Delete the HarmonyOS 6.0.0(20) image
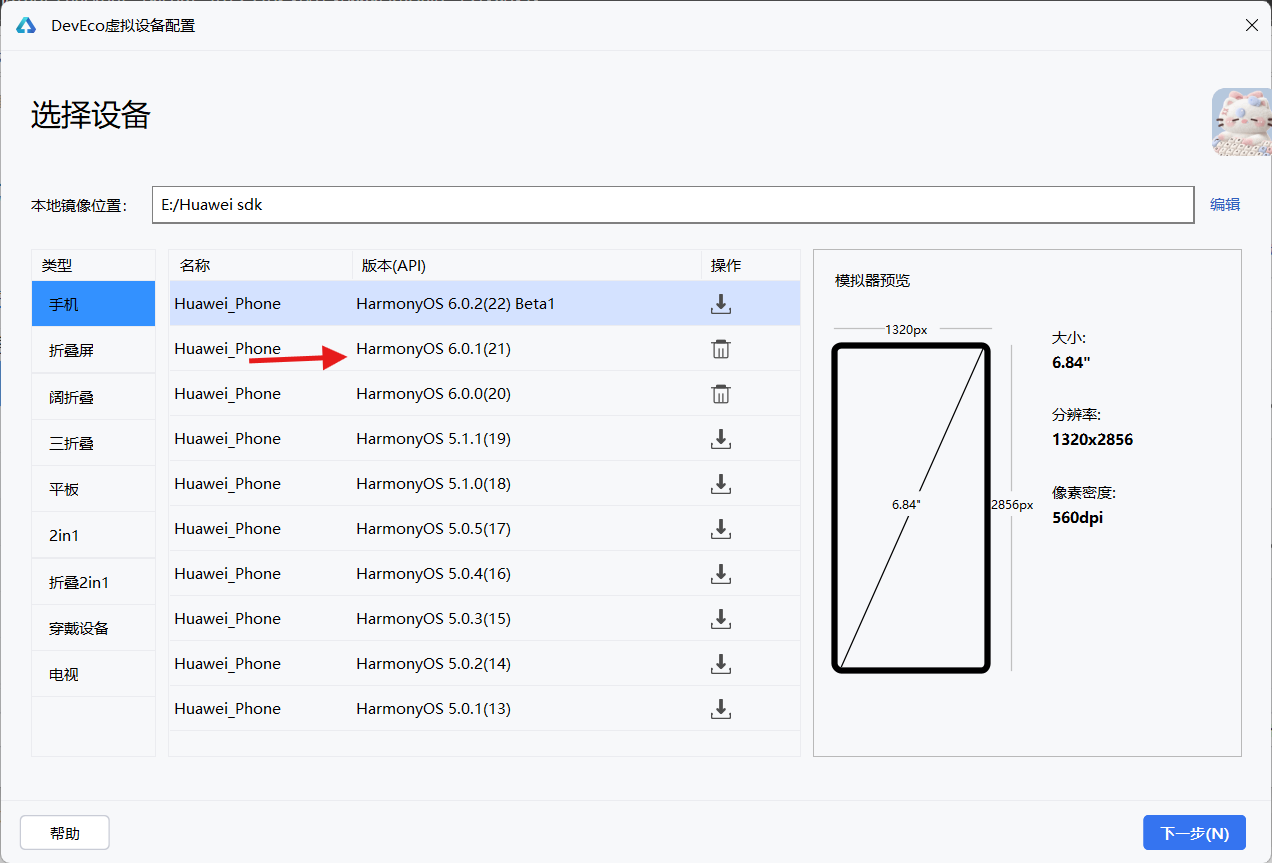The width and height of the screenshot is (1272, 863). pyautogui.click(x=720, y=393)
